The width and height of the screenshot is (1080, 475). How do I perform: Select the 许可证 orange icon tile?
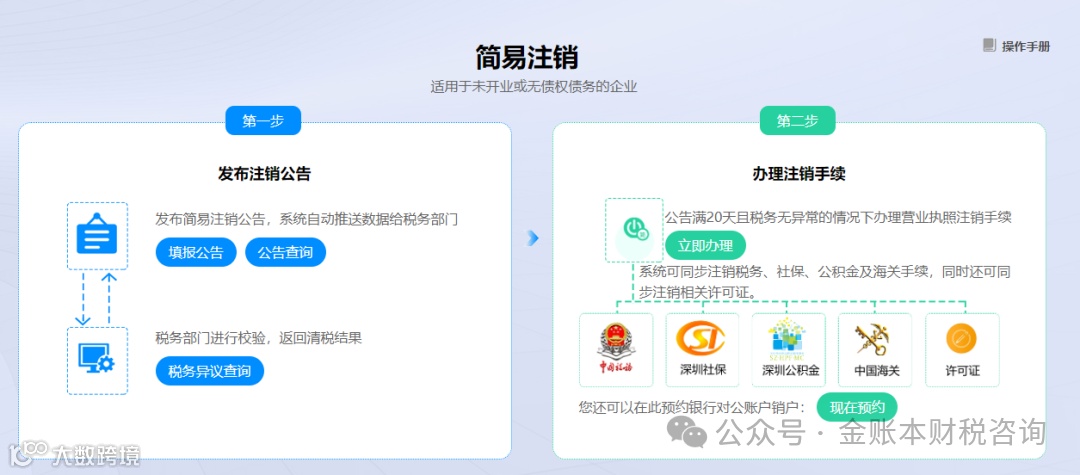tap(962, 350)
